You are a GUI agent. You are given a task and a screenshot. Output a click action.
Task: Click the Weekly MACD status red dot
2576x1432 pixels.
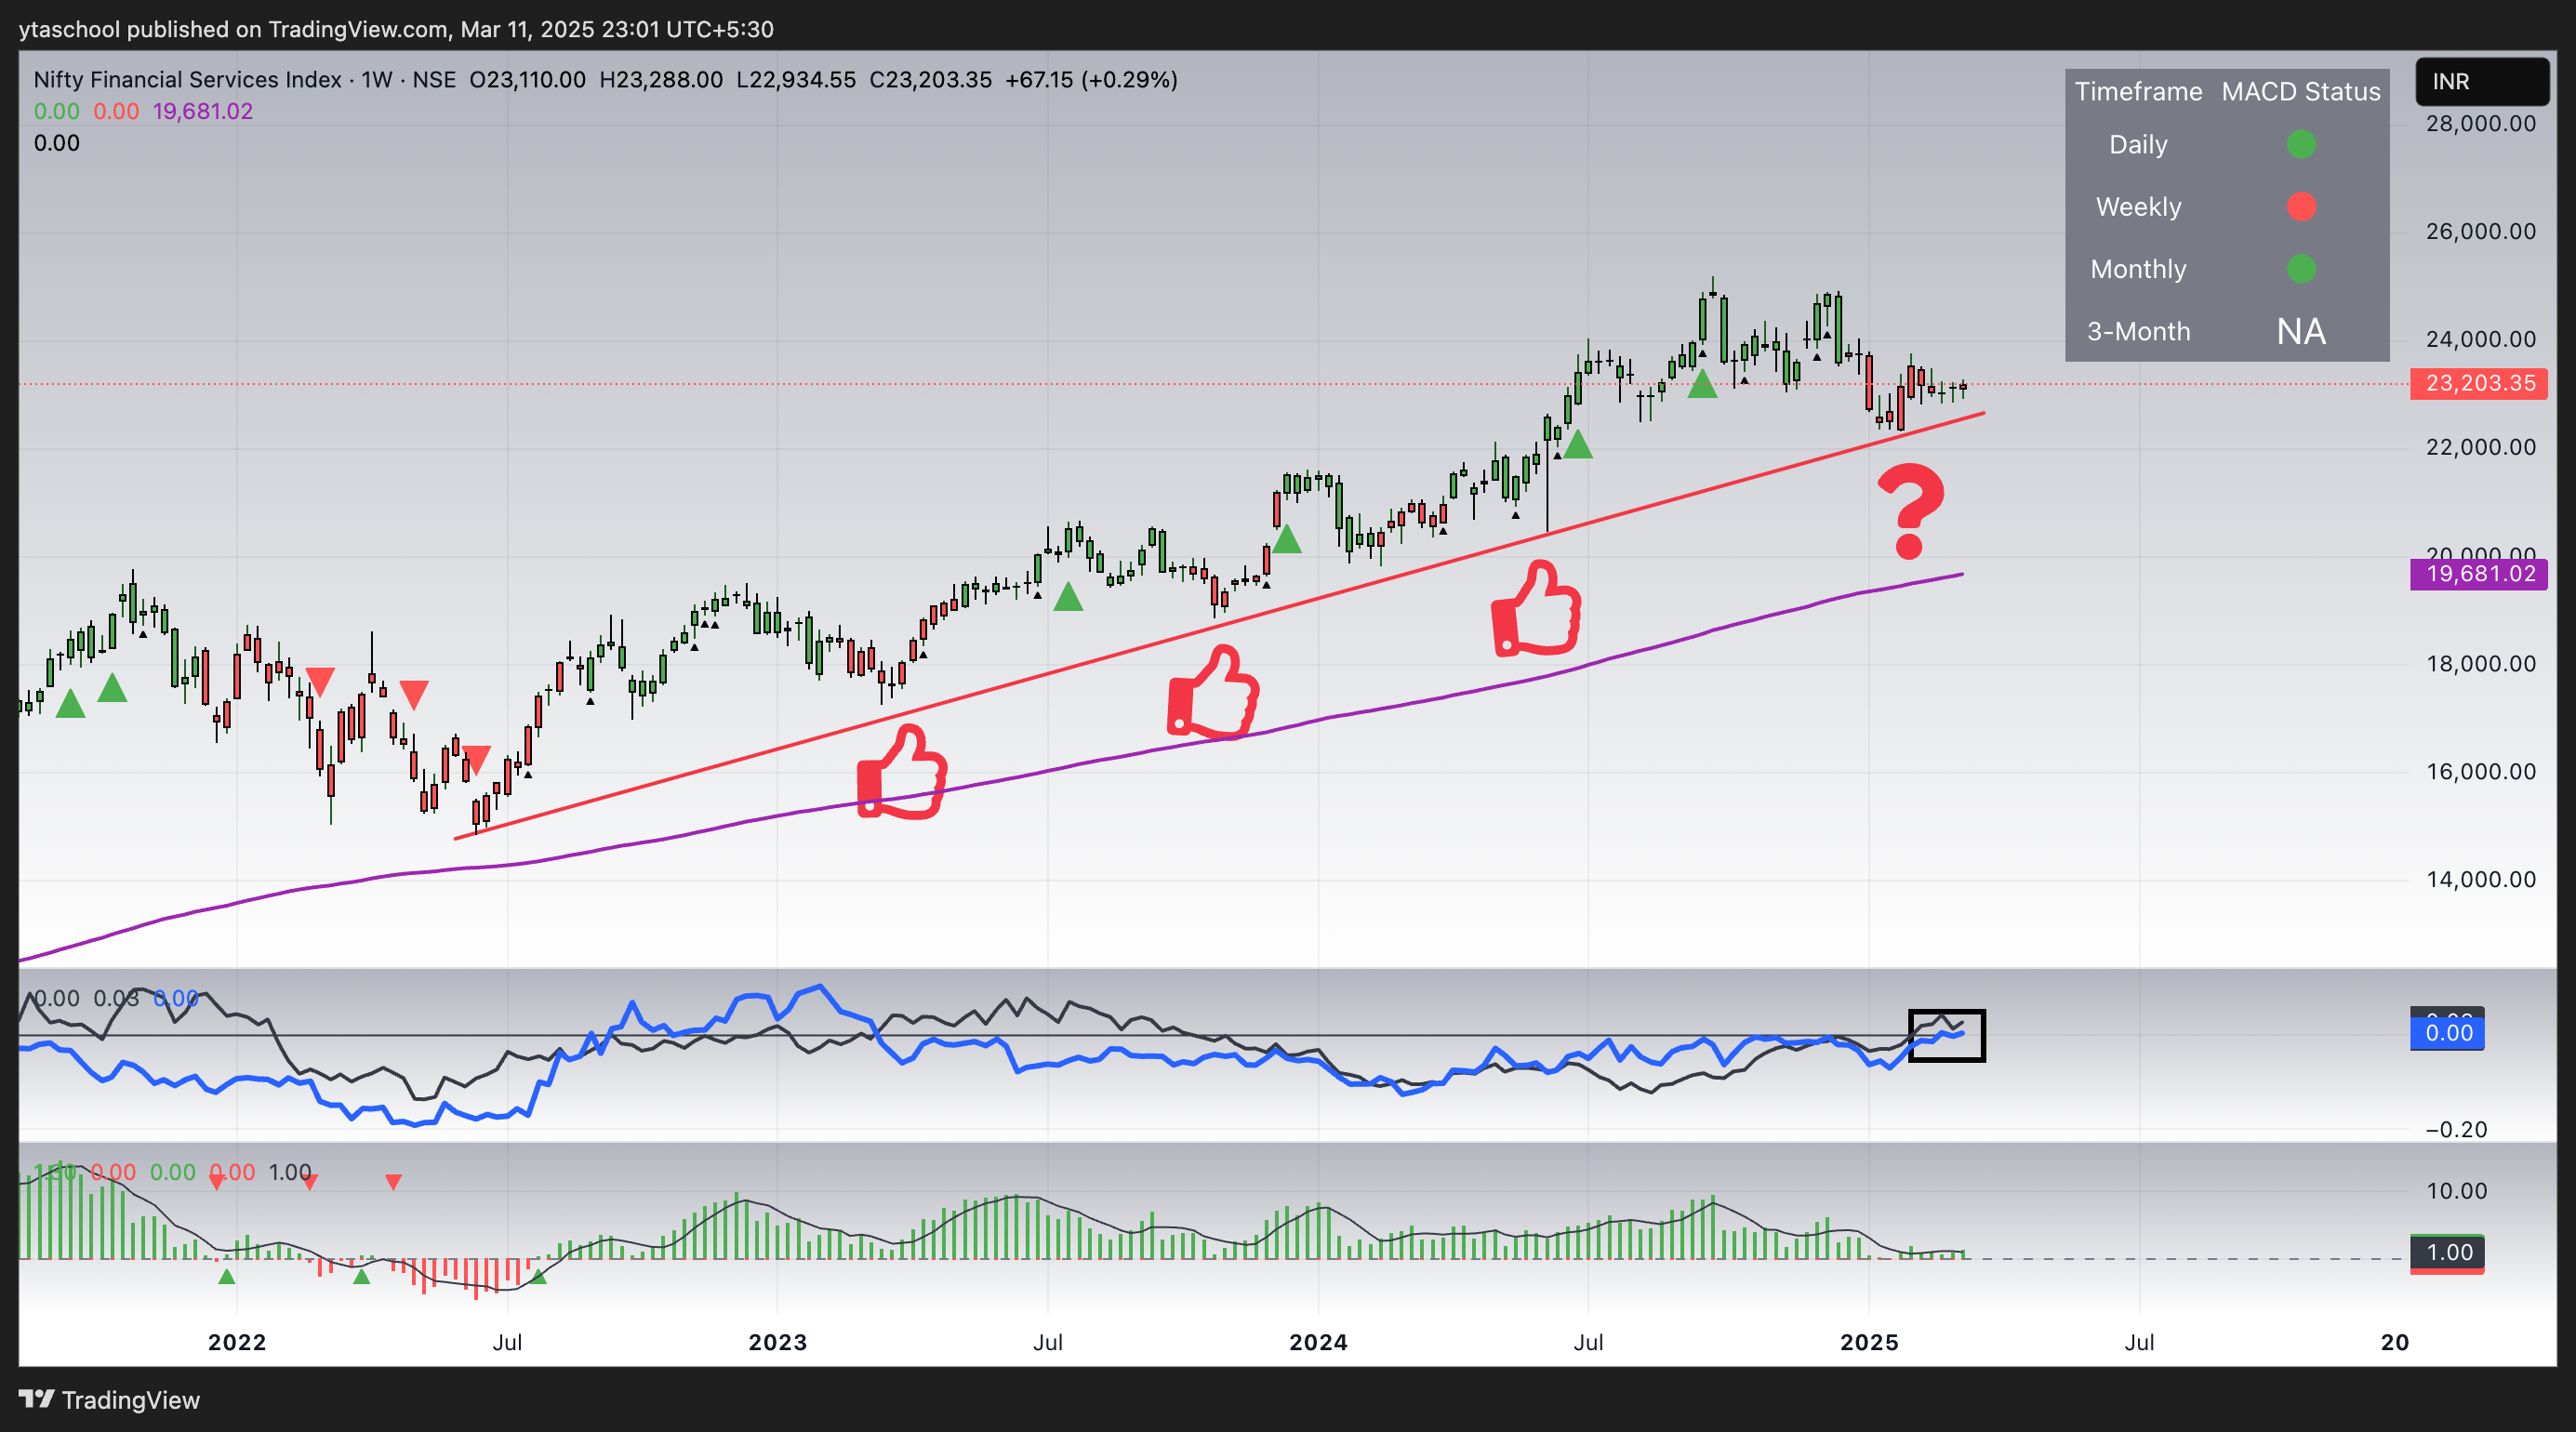(2301, 207)
